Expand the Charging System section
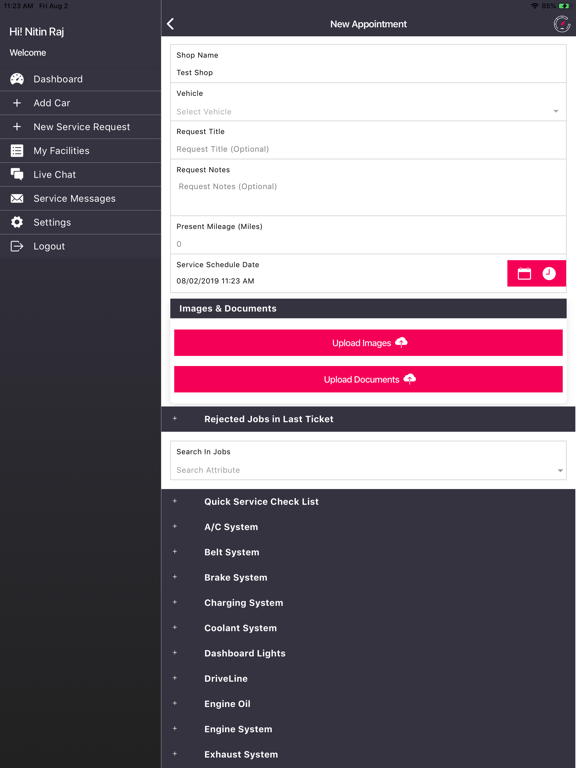Image resolution: width=576 pixels, height=768 pixels. [368, 602]
